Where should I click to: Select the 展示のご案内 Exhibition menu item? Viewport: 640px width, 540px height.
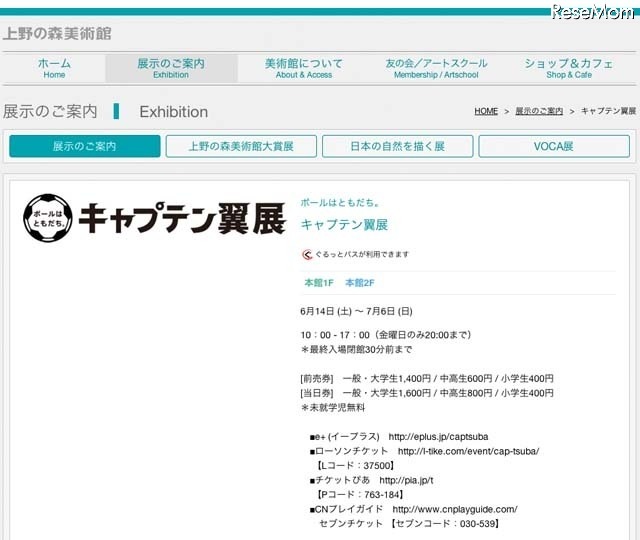[171, 68]
